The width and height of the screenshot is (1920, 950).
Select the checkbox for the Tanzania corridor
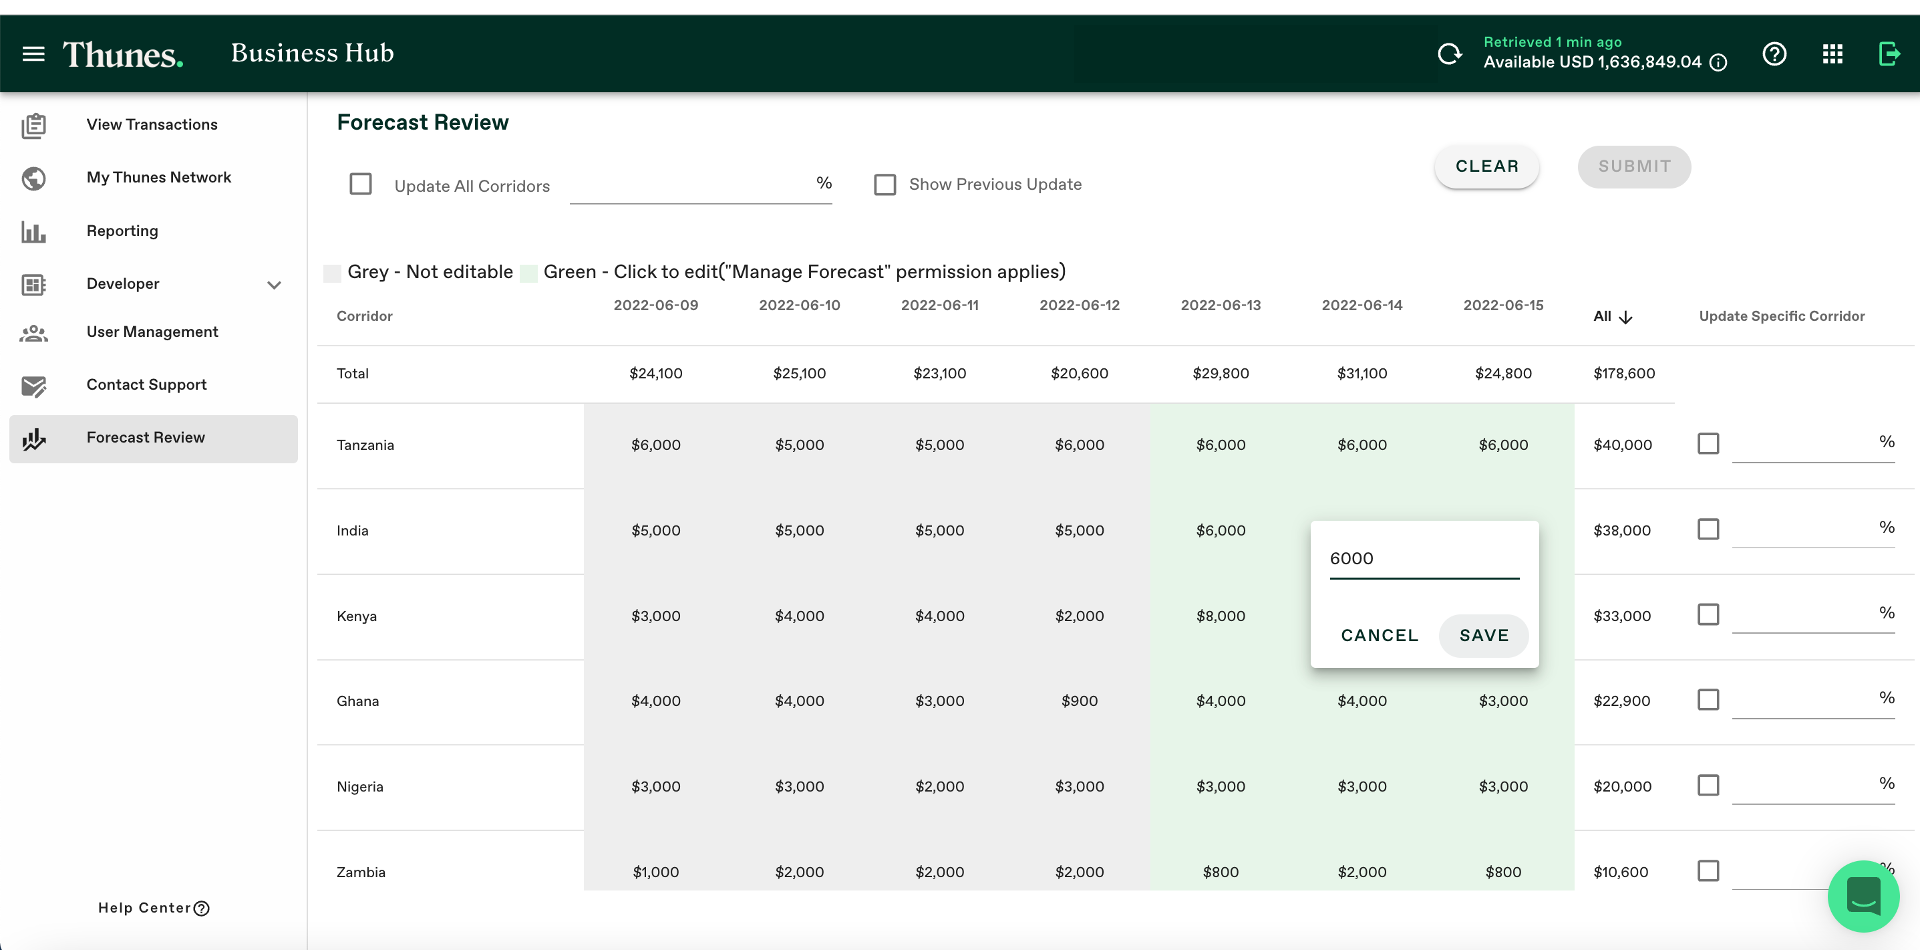point(1708,443)
